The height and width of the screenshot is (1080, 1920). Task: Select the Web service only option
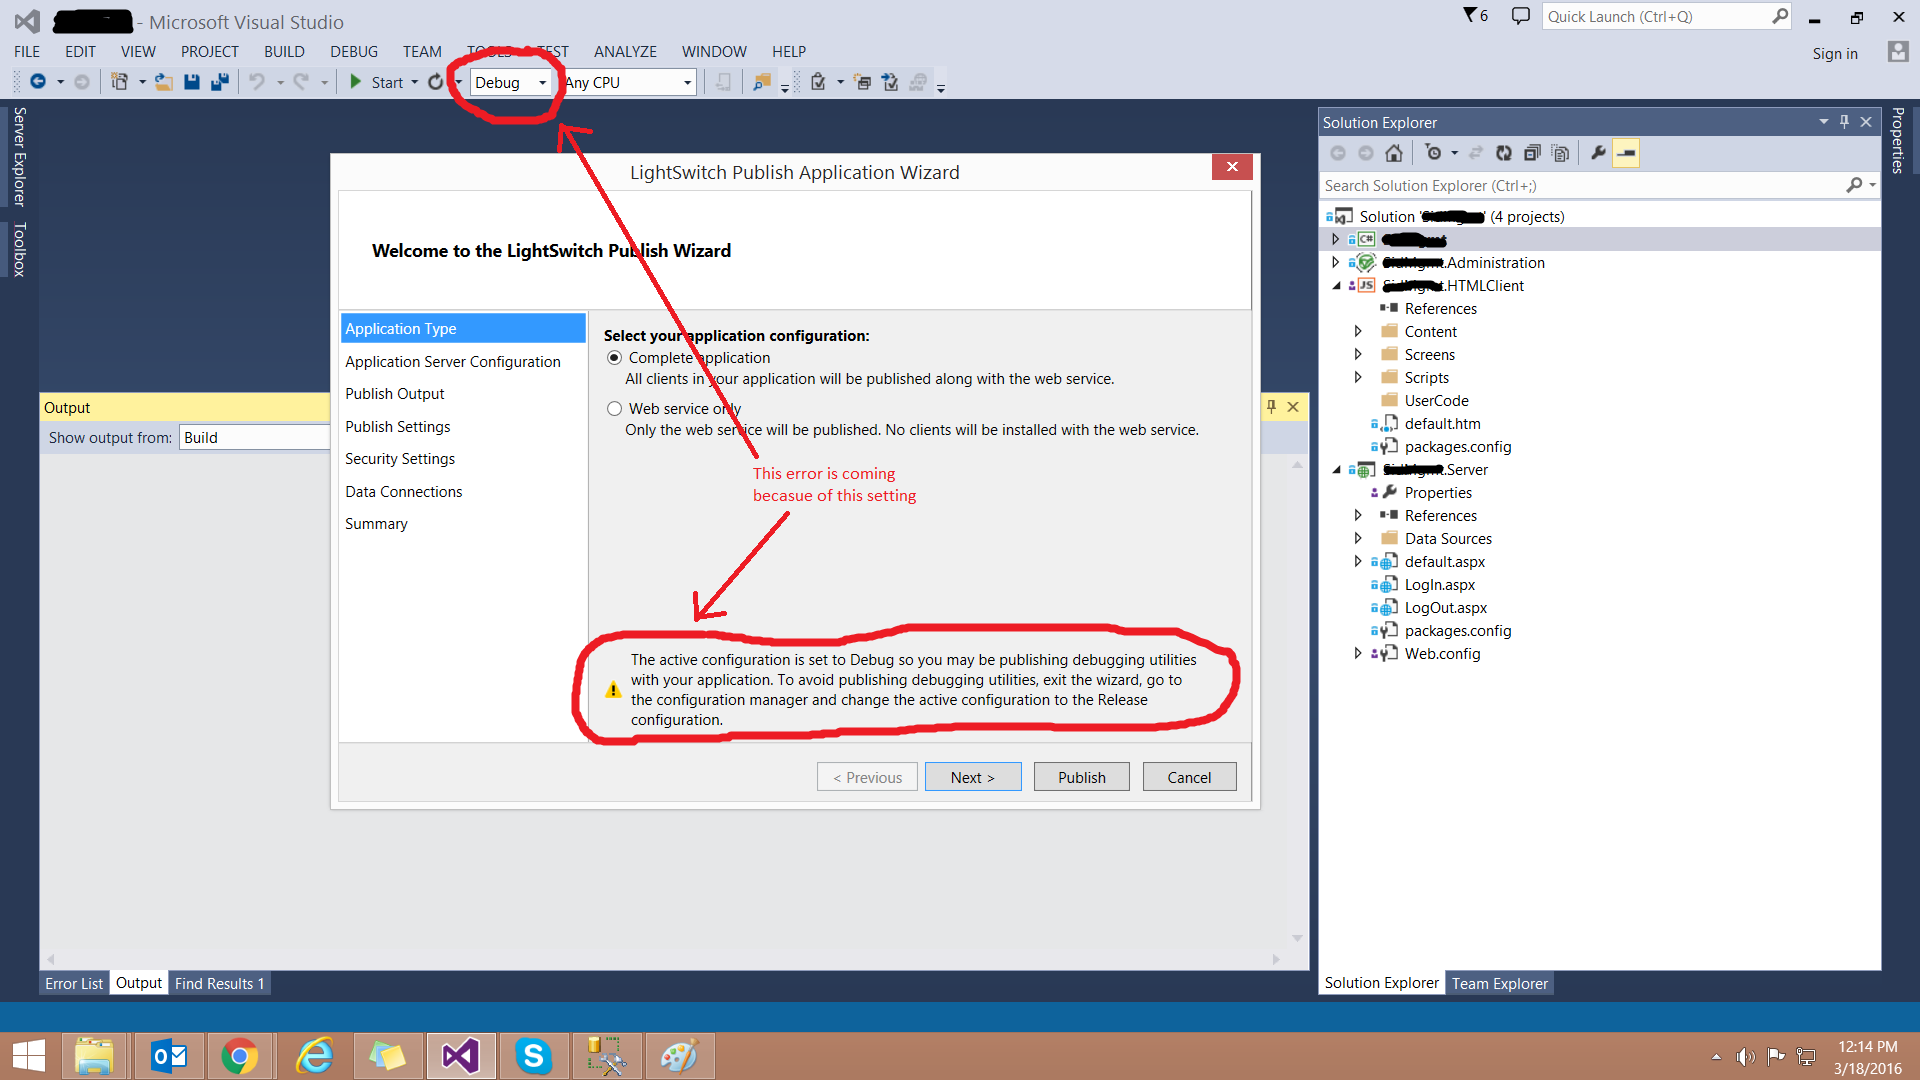pyautogui.click(x=615, y=409)
